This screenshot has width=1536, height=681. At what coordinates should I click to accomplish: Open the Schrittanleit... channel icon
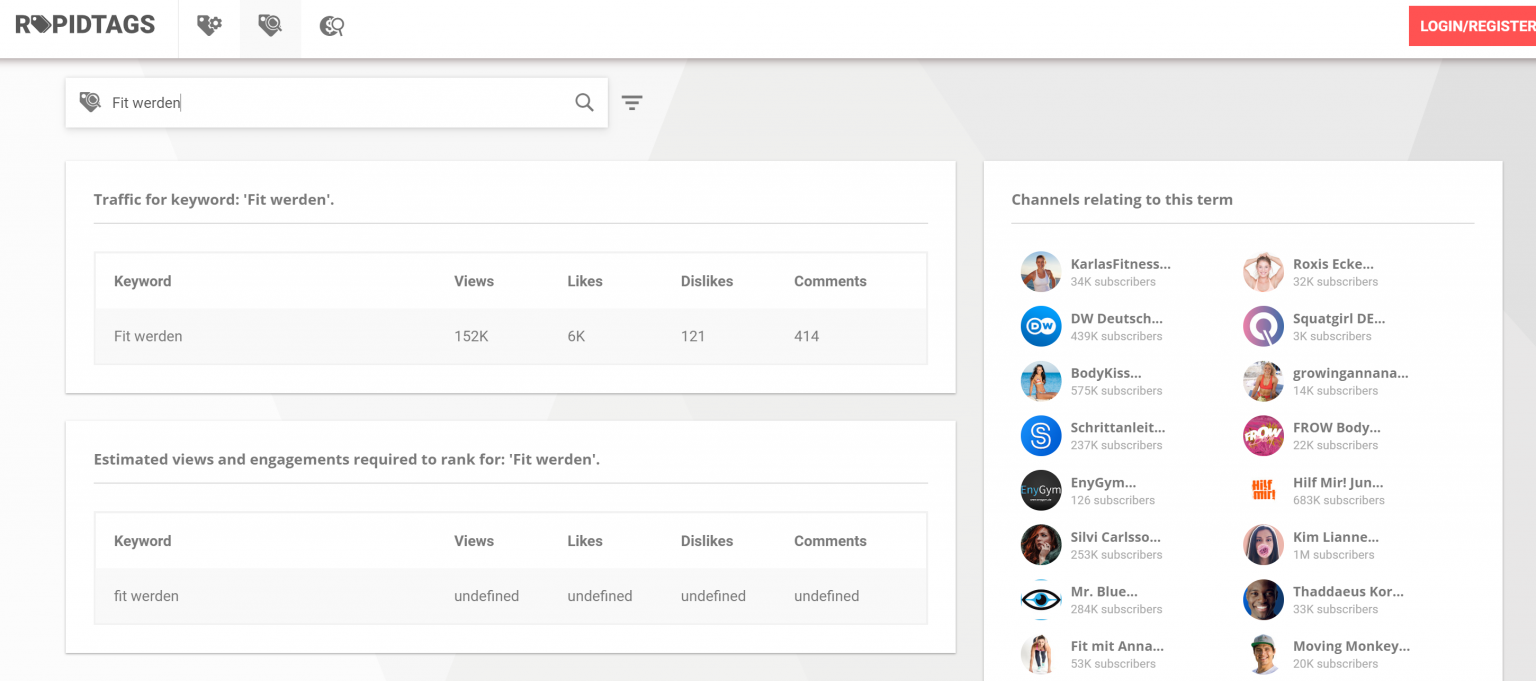click(1040, 436)
